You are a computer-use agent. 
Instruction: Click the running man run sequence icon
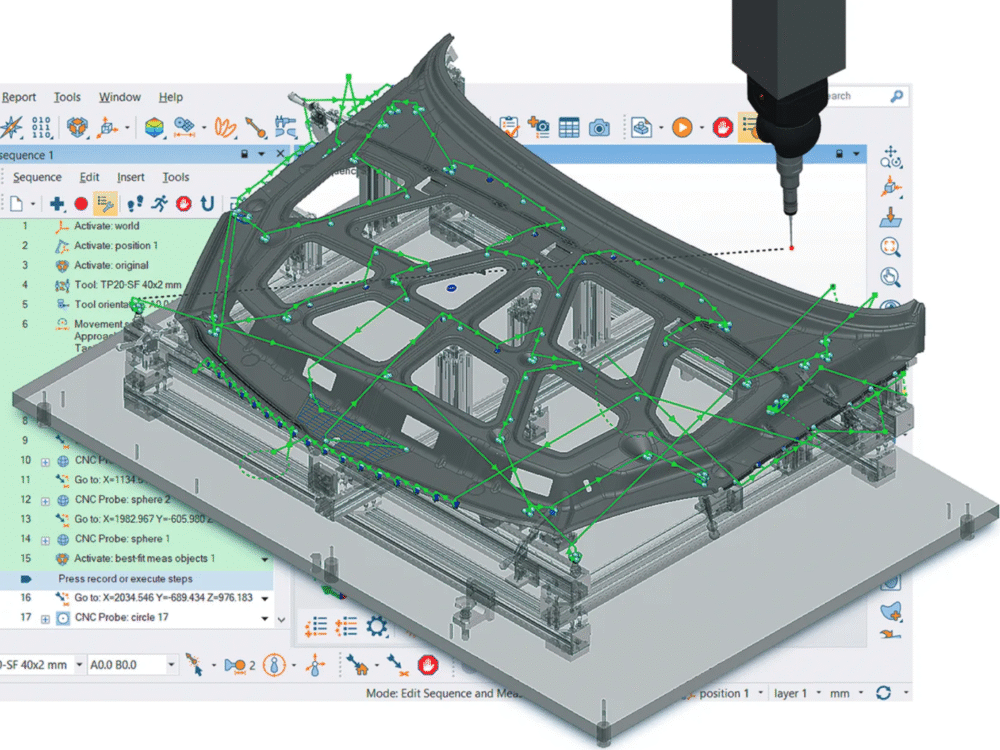pos(159,204)
